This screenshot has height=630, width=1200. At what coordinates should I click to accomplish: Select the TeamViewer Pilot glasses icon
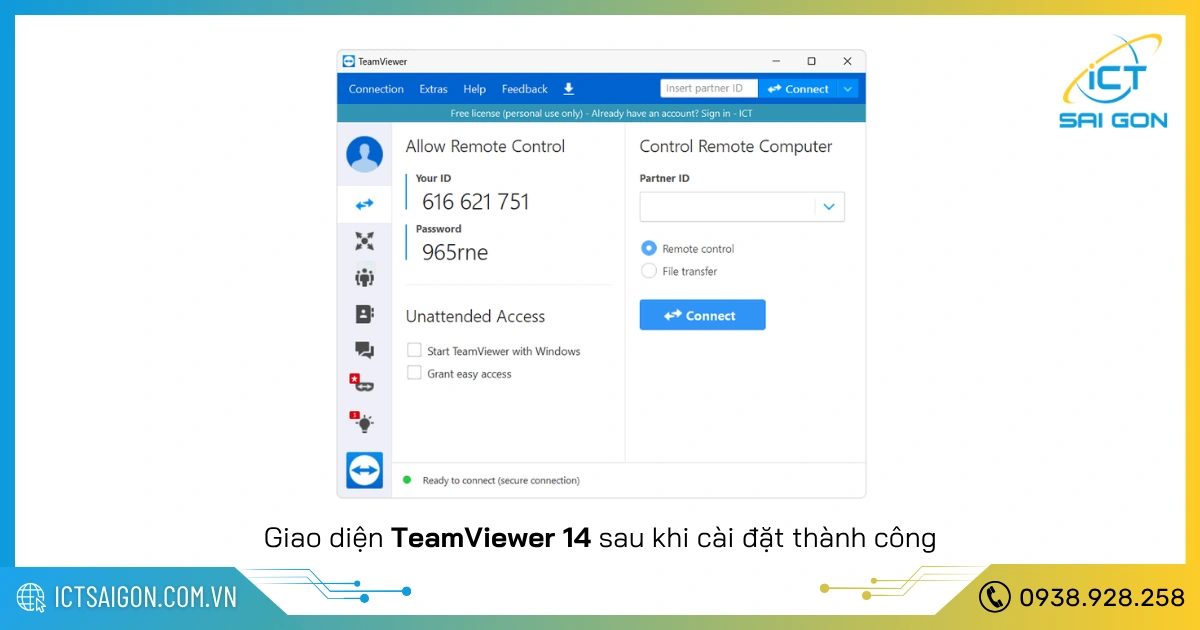(364, 382)
